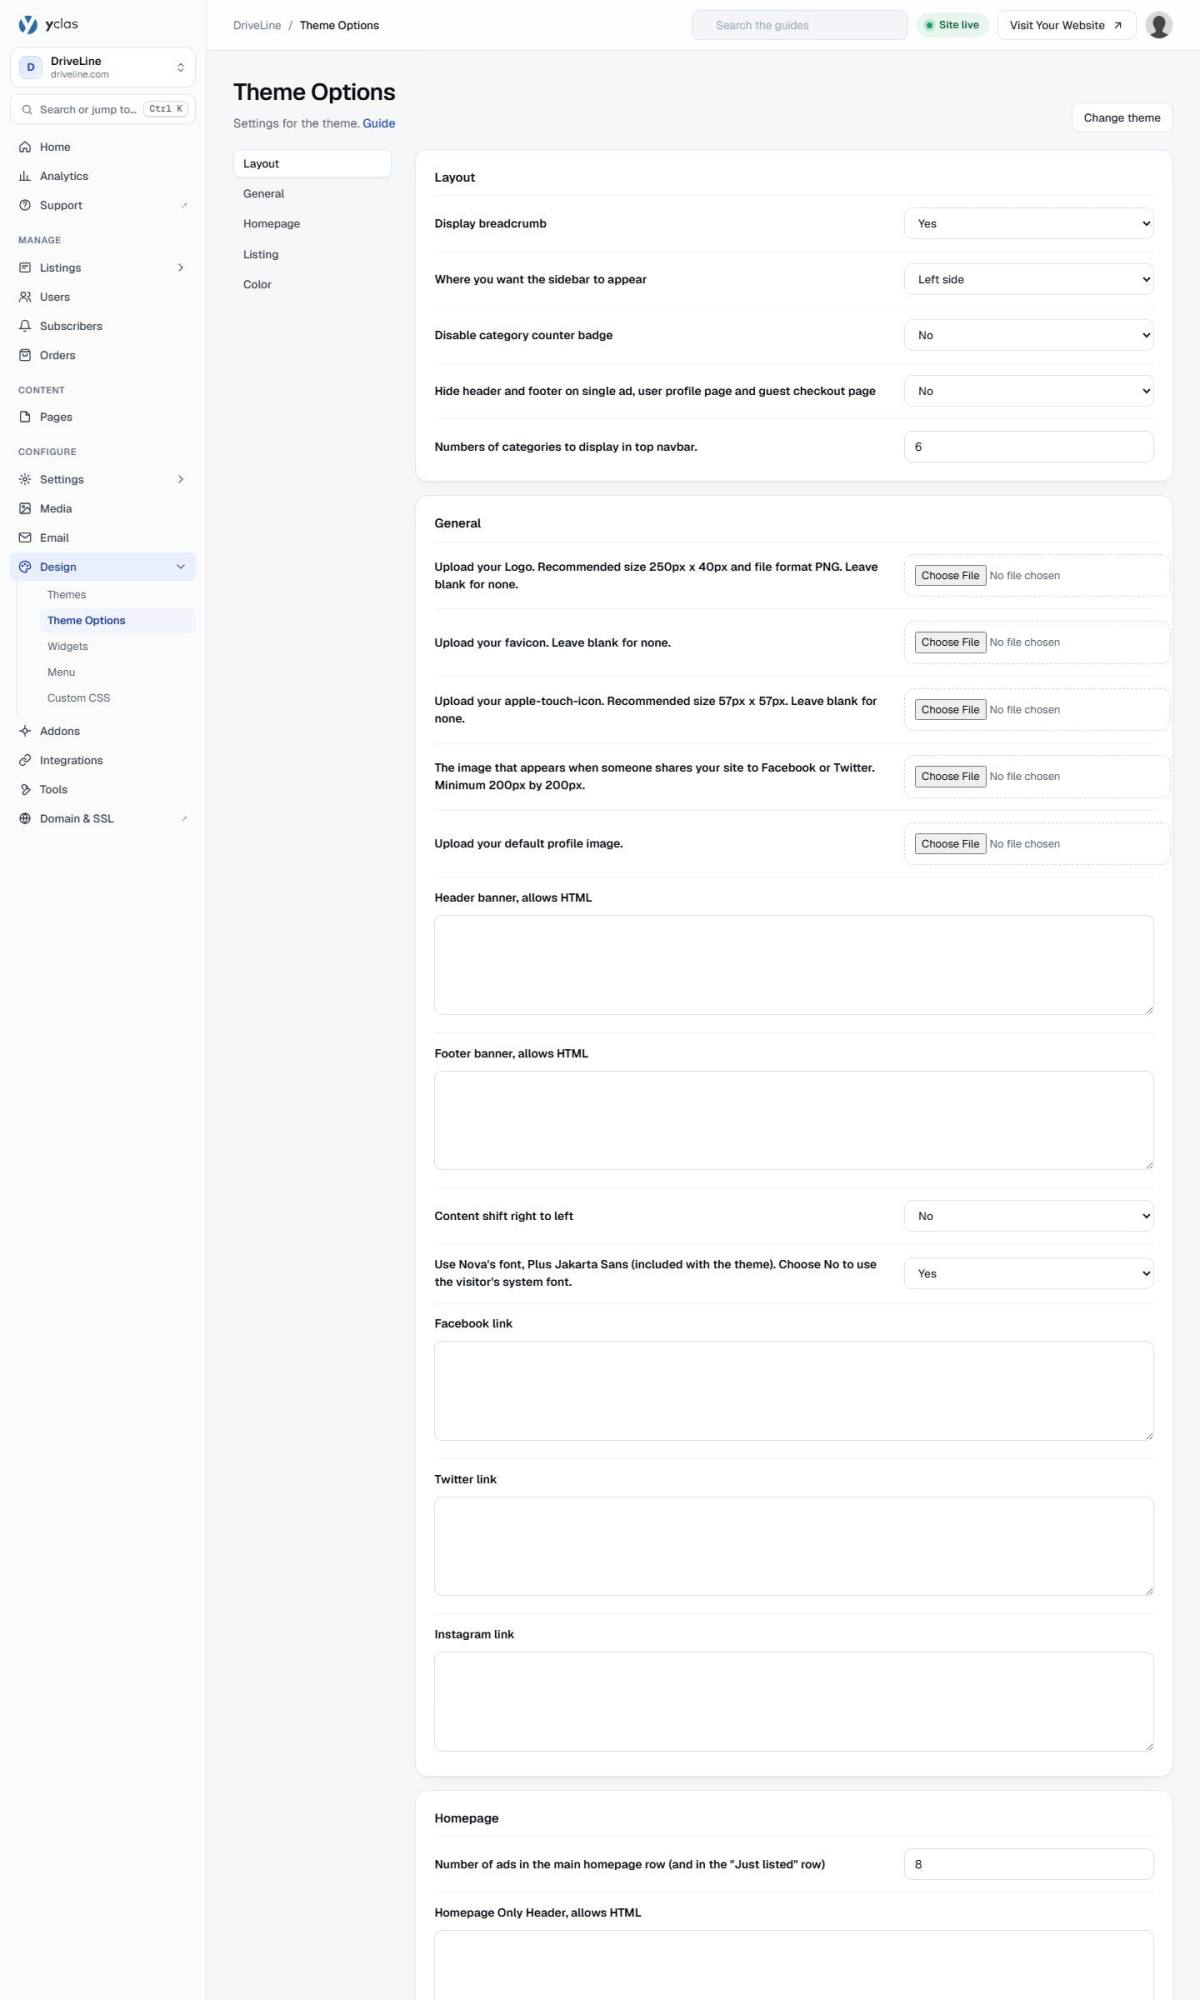
Task: Open the theme Guide link
Action: pos(379,123)
